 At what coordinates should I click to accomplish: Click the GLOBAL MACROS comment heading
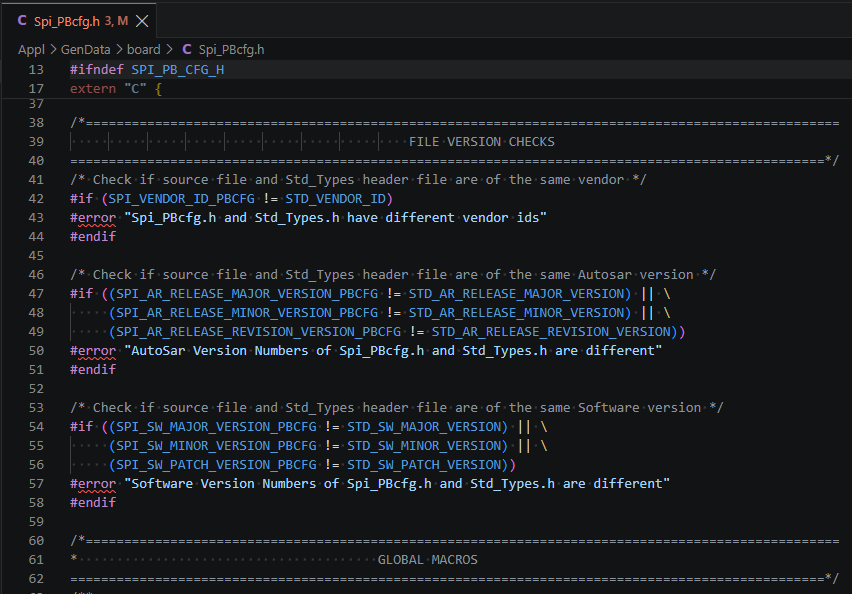[428, 560]
